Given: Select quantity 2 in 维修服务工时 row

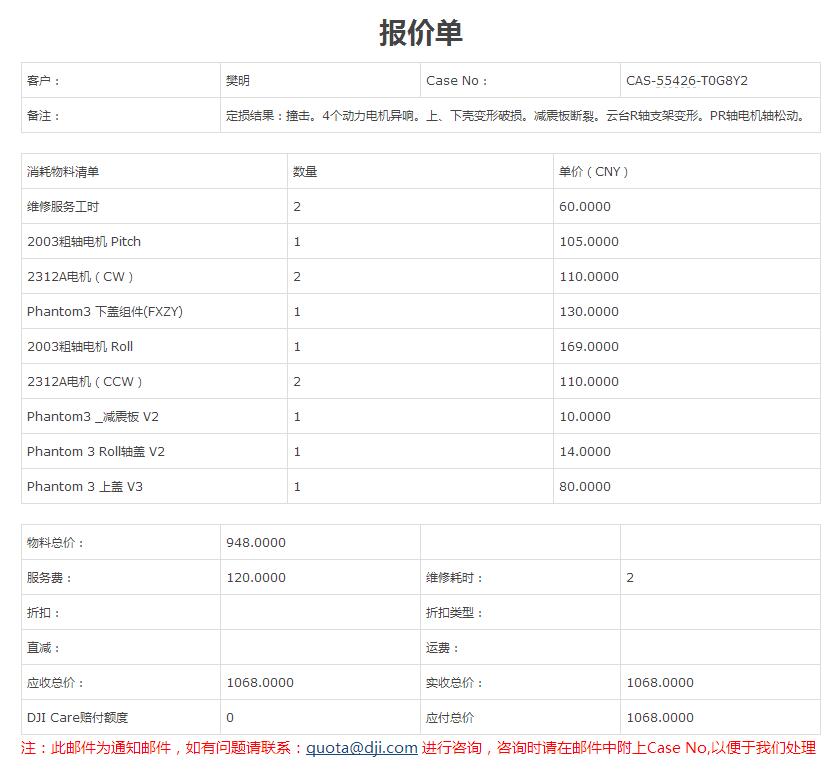Looking at the screenshot, I should point(297,207).
